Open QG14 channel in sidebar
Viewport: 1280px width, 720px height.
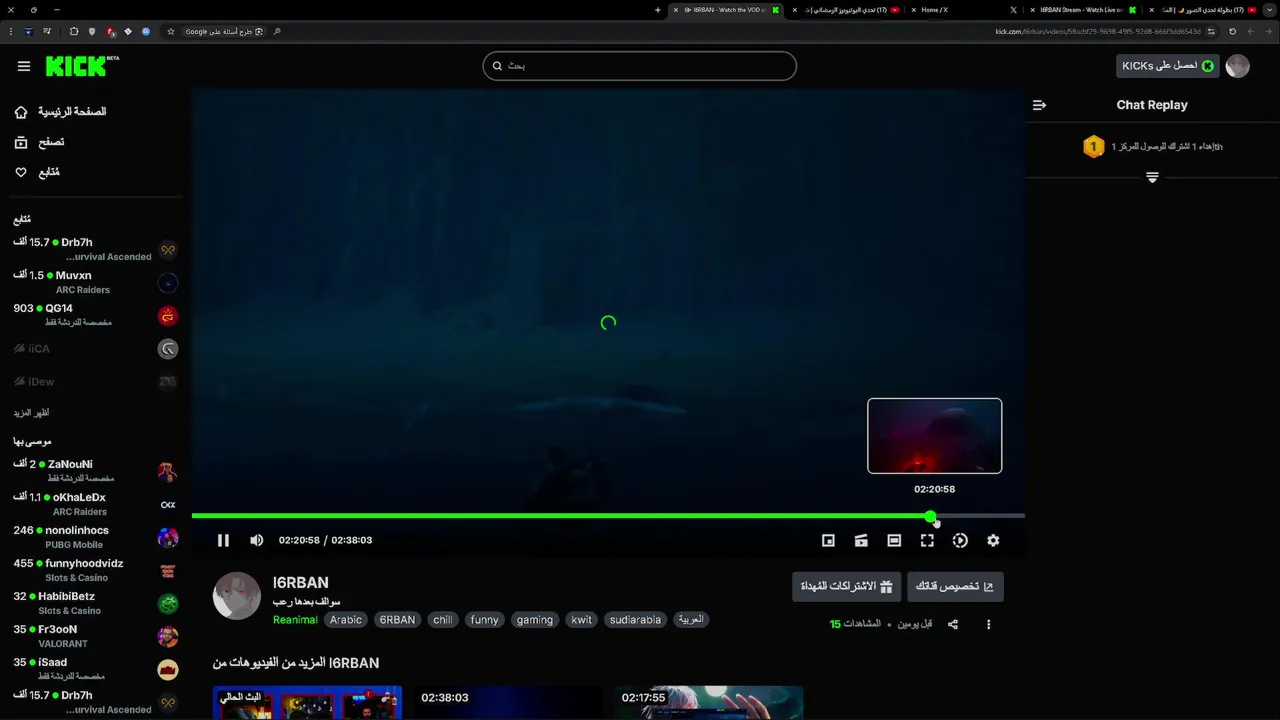pos(95,315)
